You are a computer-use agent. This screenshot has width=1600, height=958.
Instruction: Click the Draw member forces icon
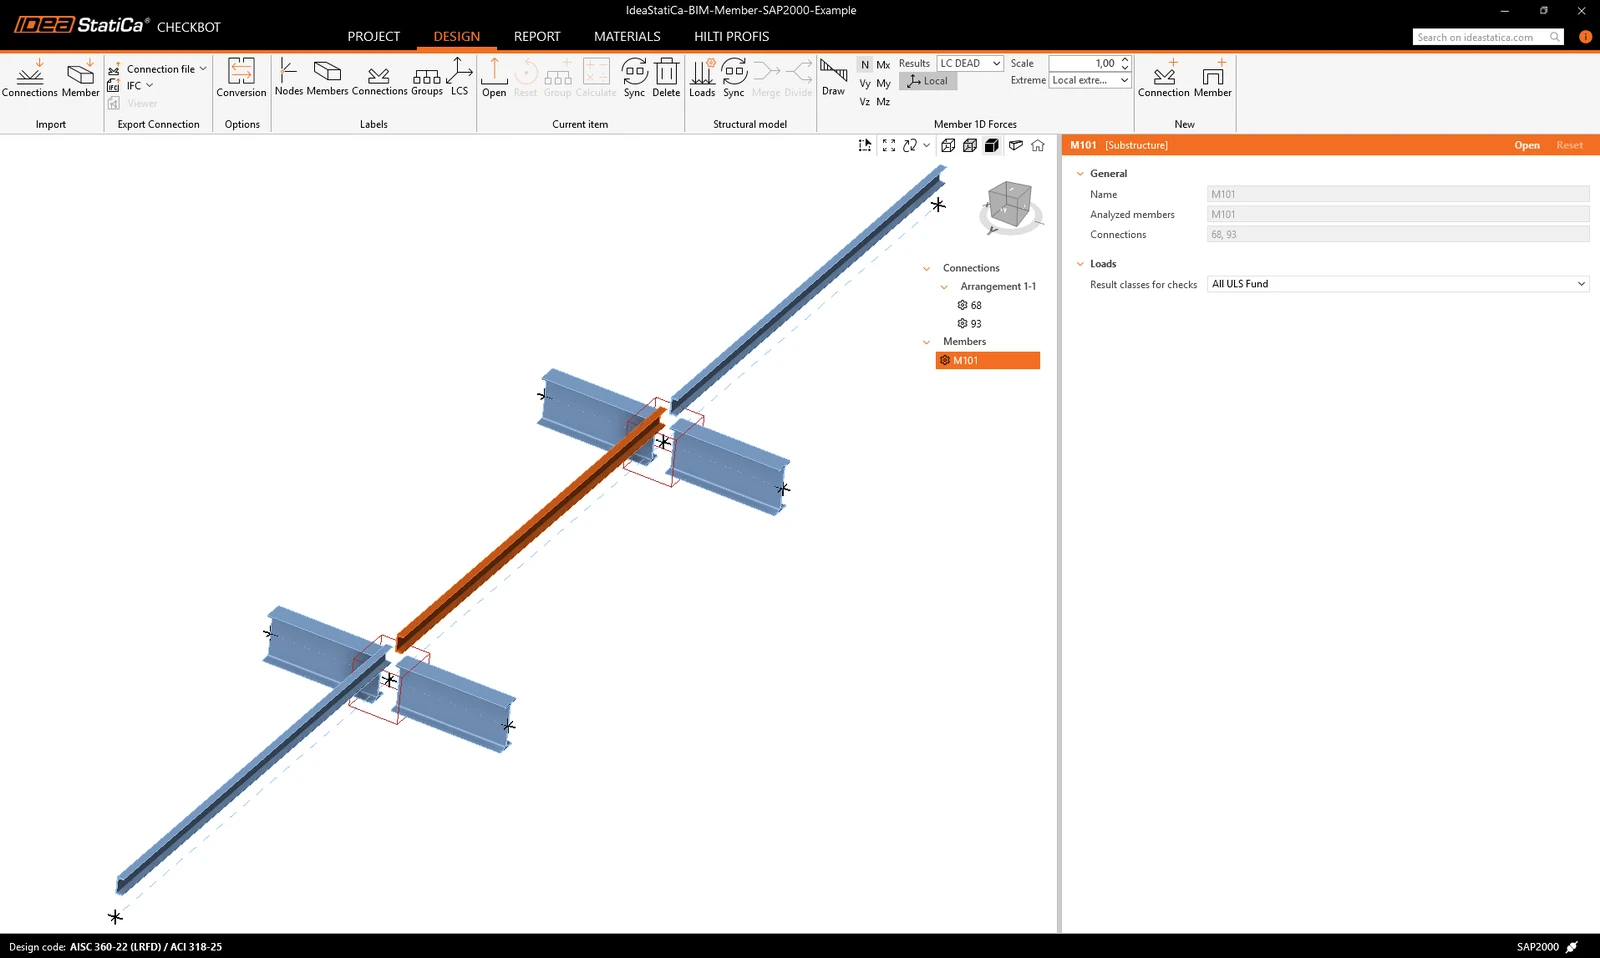[833, 78]
